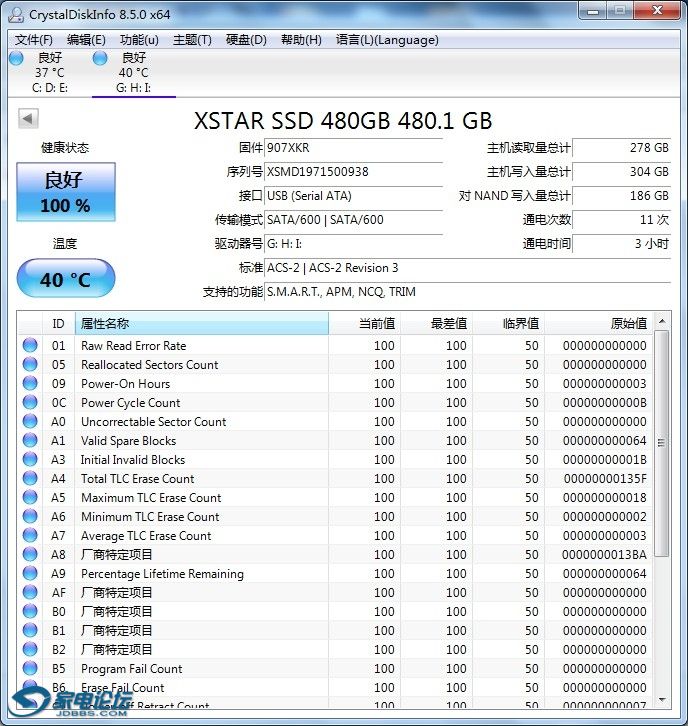Select the C: D: E: disk tab
The width and height of the screenshot is (688, 726).
pos(50,73)
